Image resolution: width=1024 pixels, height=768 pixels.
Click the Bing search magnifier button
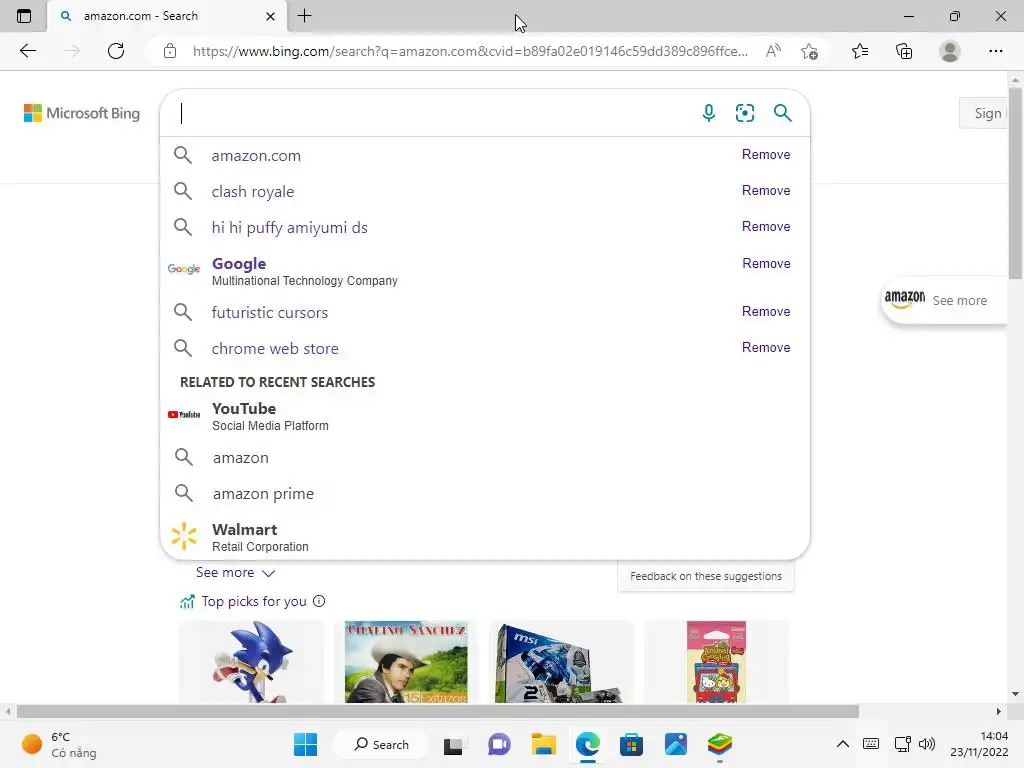(x=782, y=113)
